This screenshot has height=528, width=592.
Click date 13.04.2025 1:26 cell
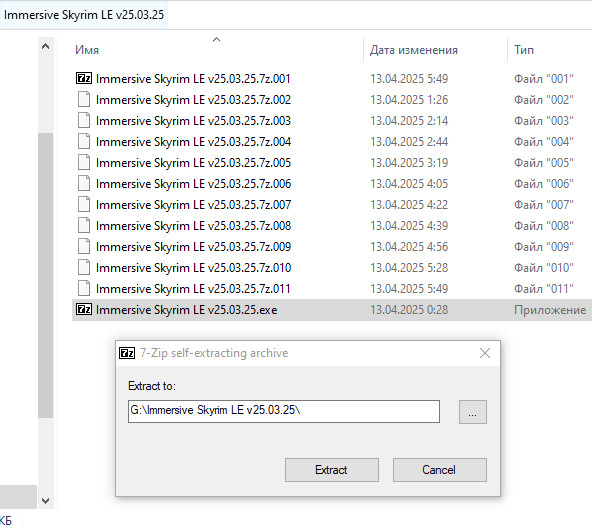[409, 100]
